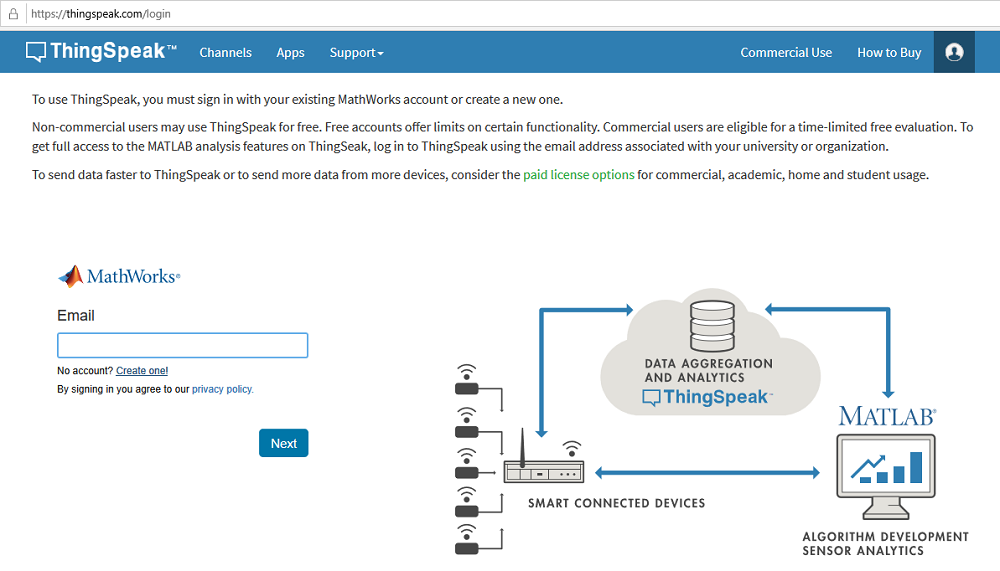Expand the Support dropdown

(x=357, y=53)
